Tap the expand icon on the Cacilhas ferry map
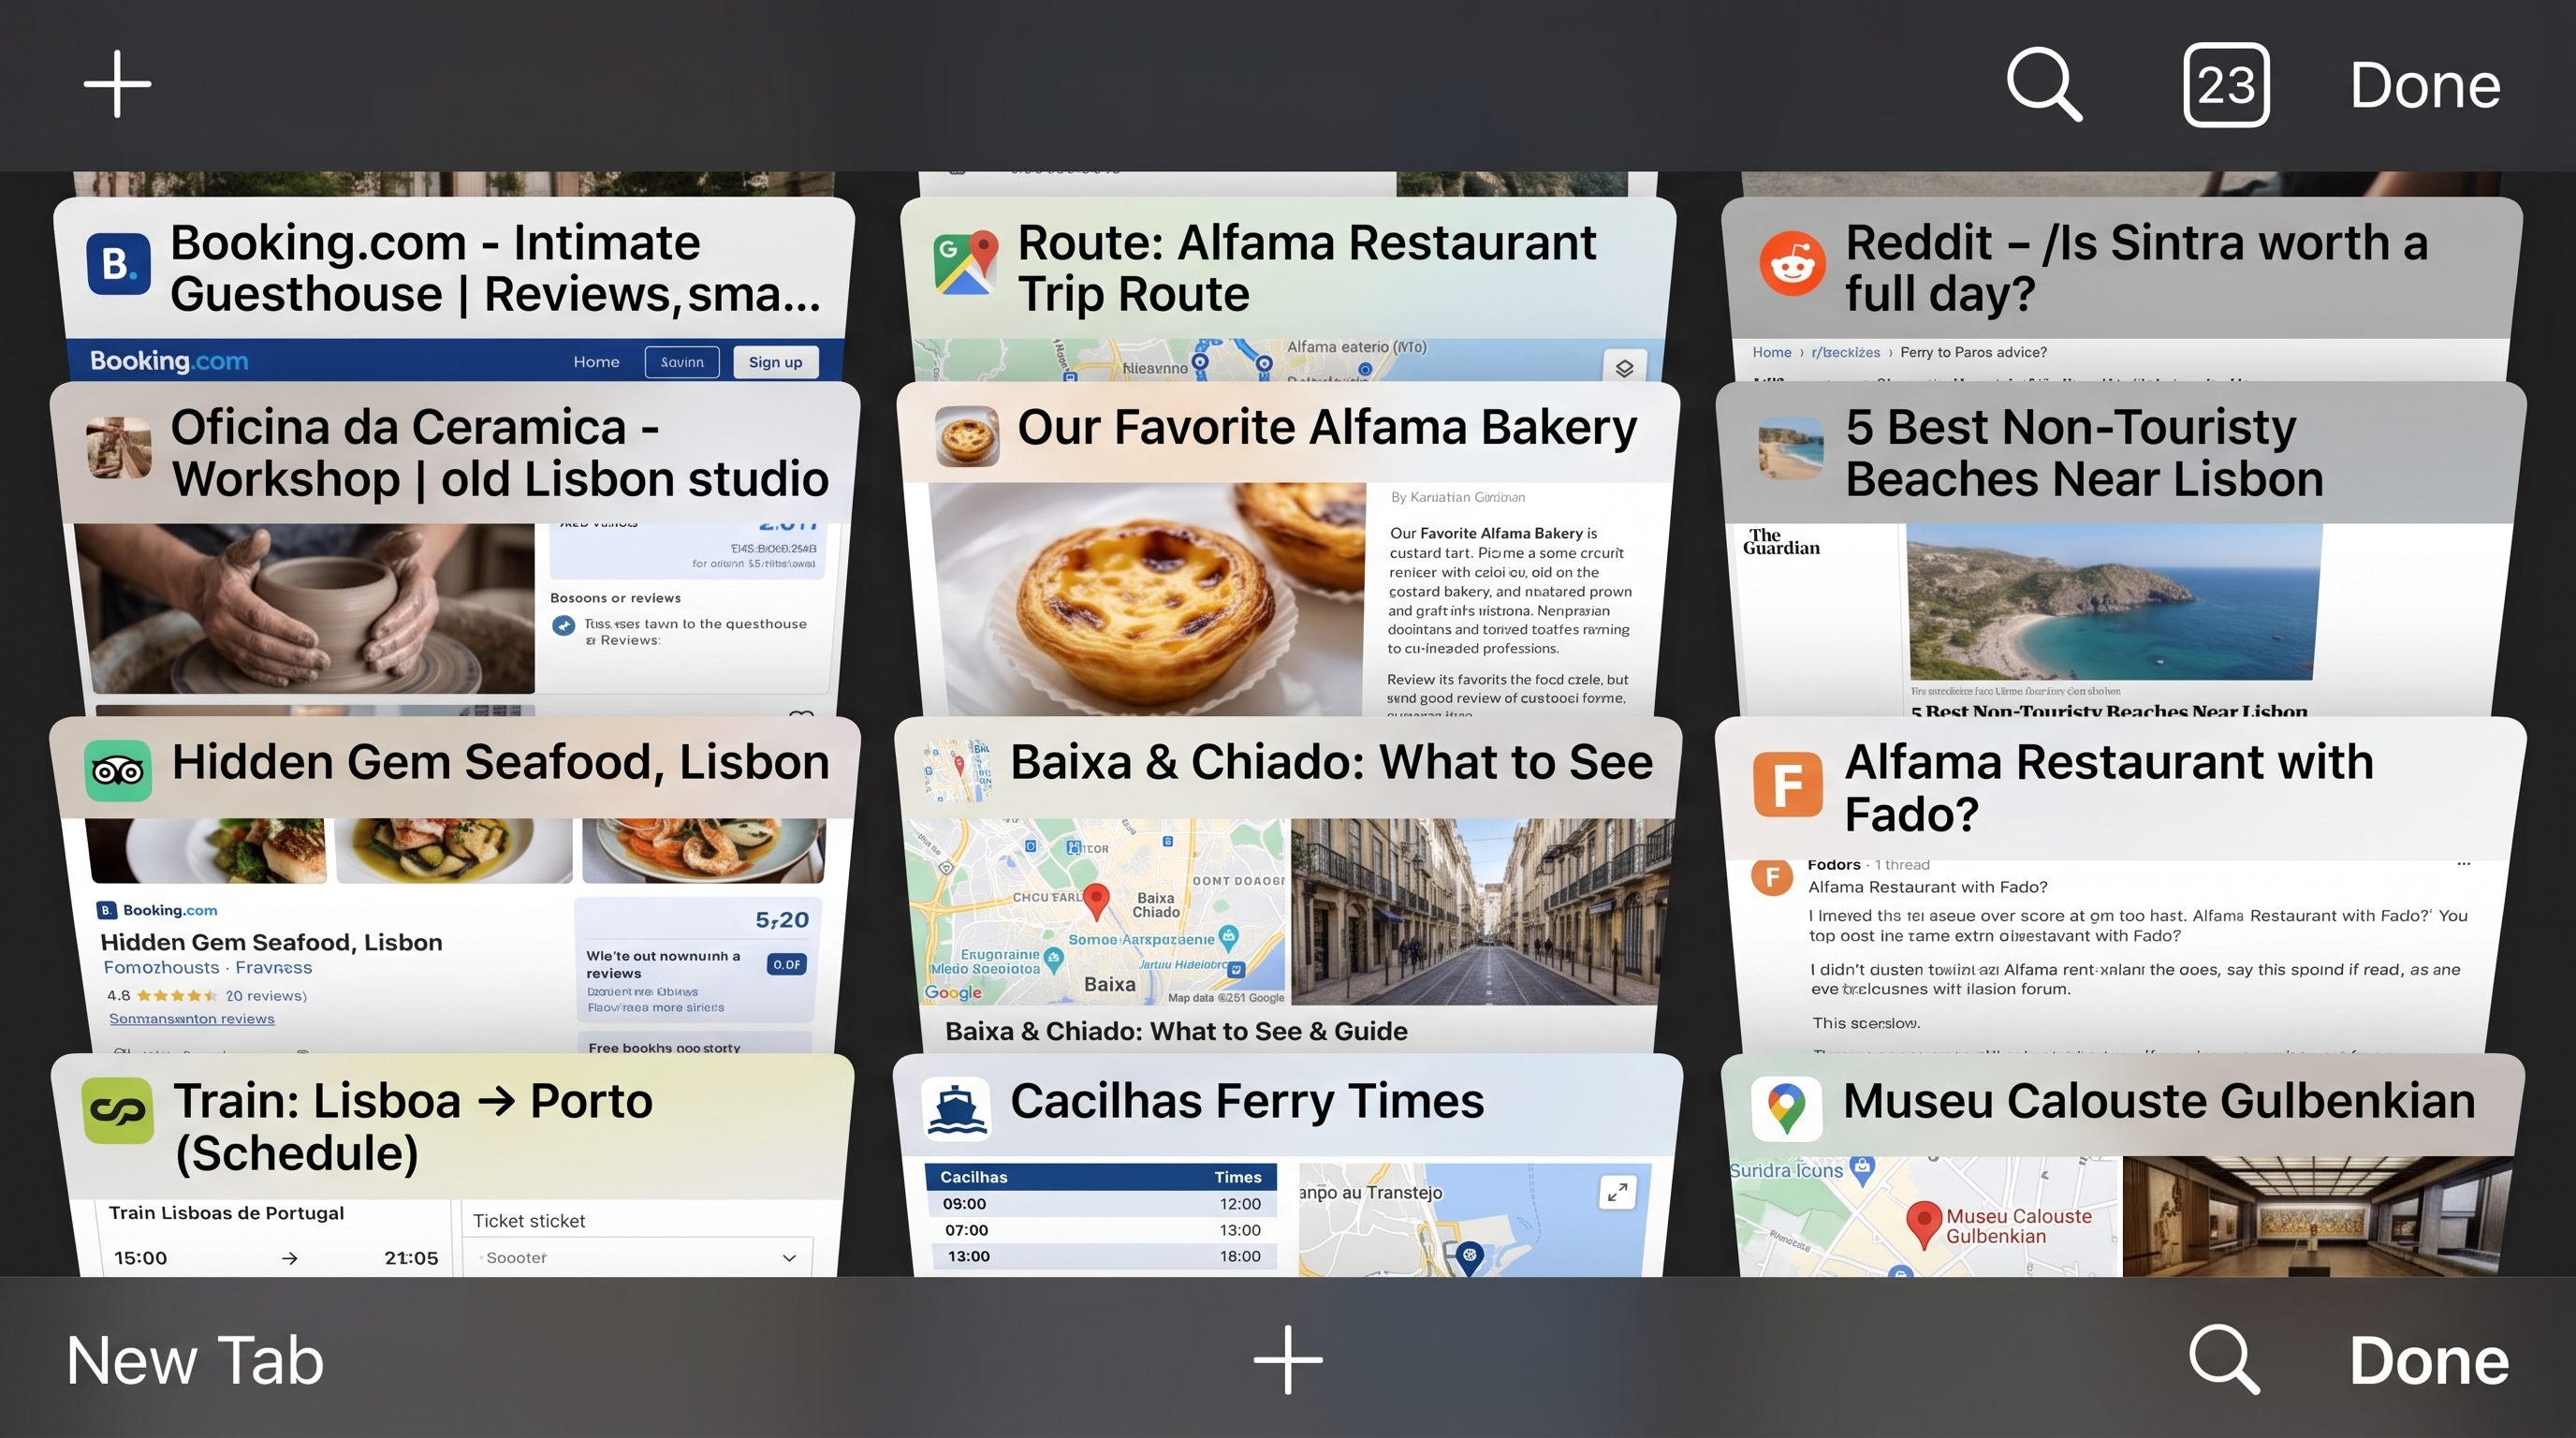2576x1438 pixels. tap(1617, 1192)
